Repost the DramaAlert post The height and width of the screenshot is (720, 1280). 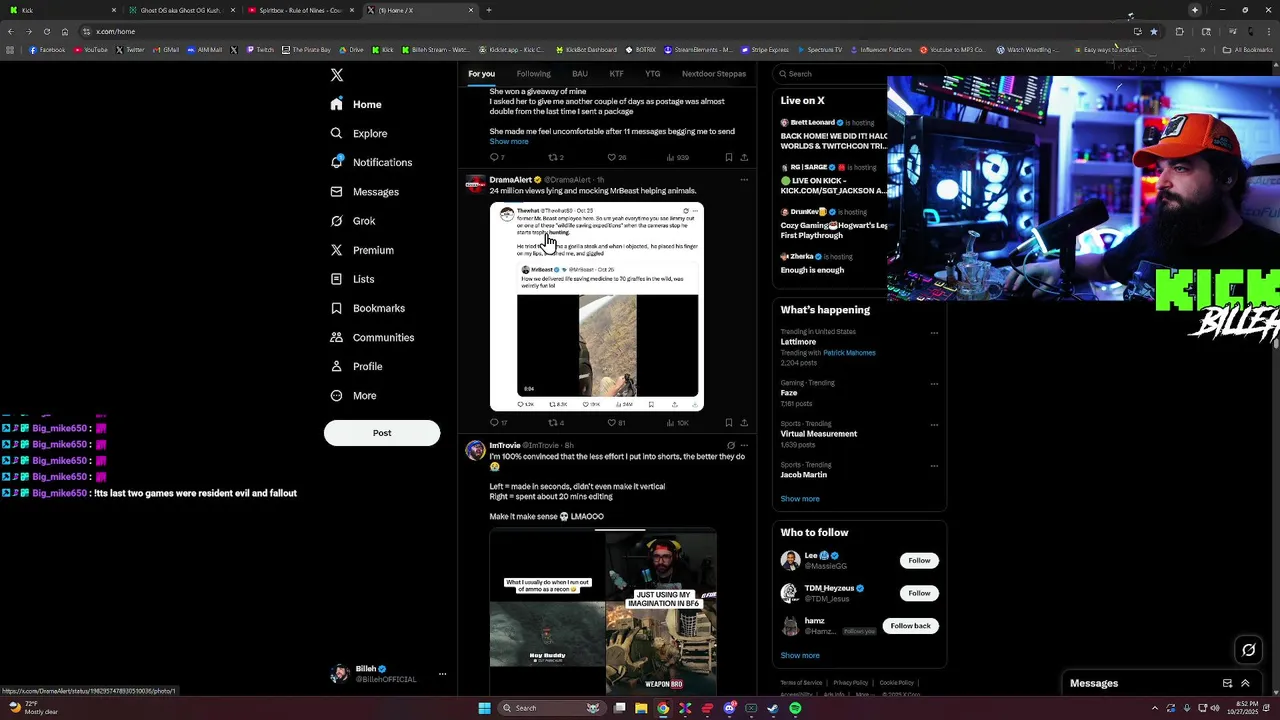(556, 423)
